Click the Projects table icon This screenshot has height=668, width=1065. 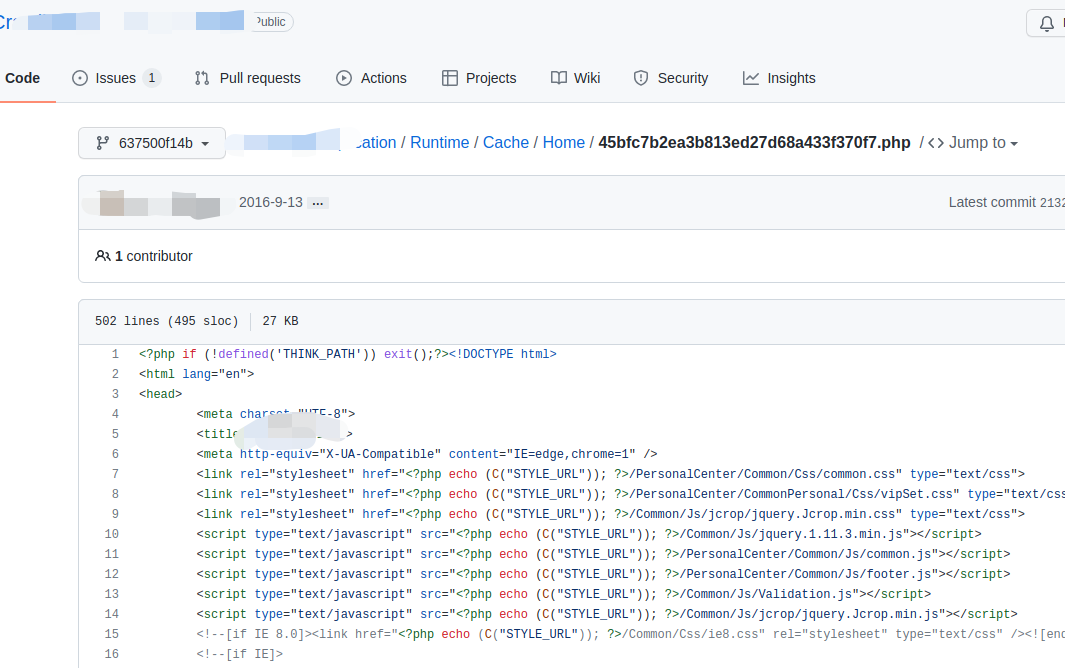click(x=450, y=78)
